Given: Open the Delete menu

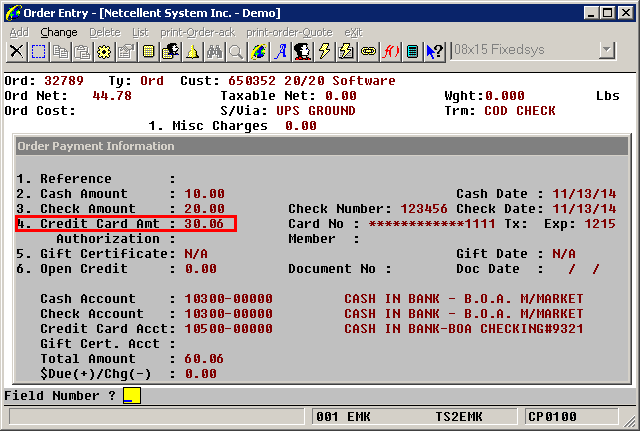Looking at the screenshot, I should (105, 32).
